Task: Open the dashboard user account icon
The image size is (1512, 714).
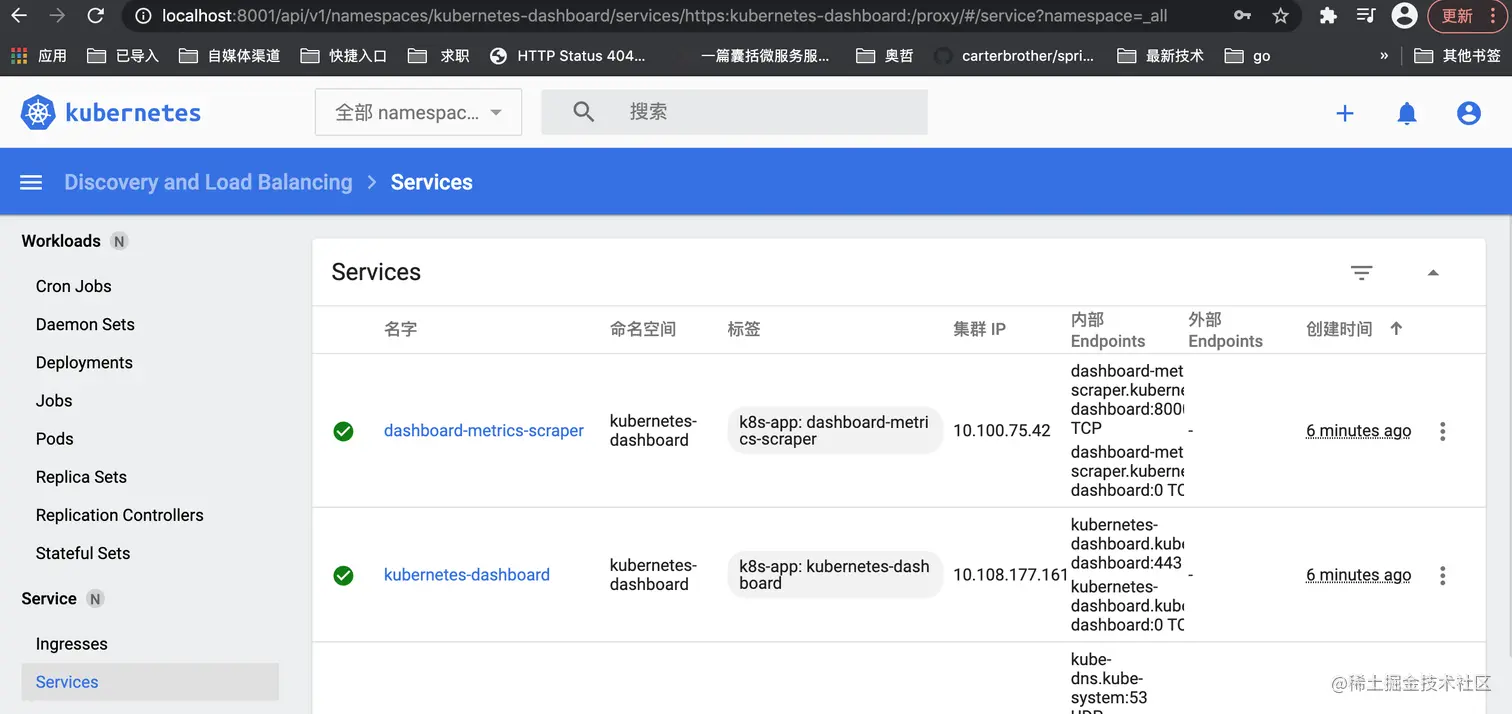Action: pyautogui.click(x=1469, y=113)
